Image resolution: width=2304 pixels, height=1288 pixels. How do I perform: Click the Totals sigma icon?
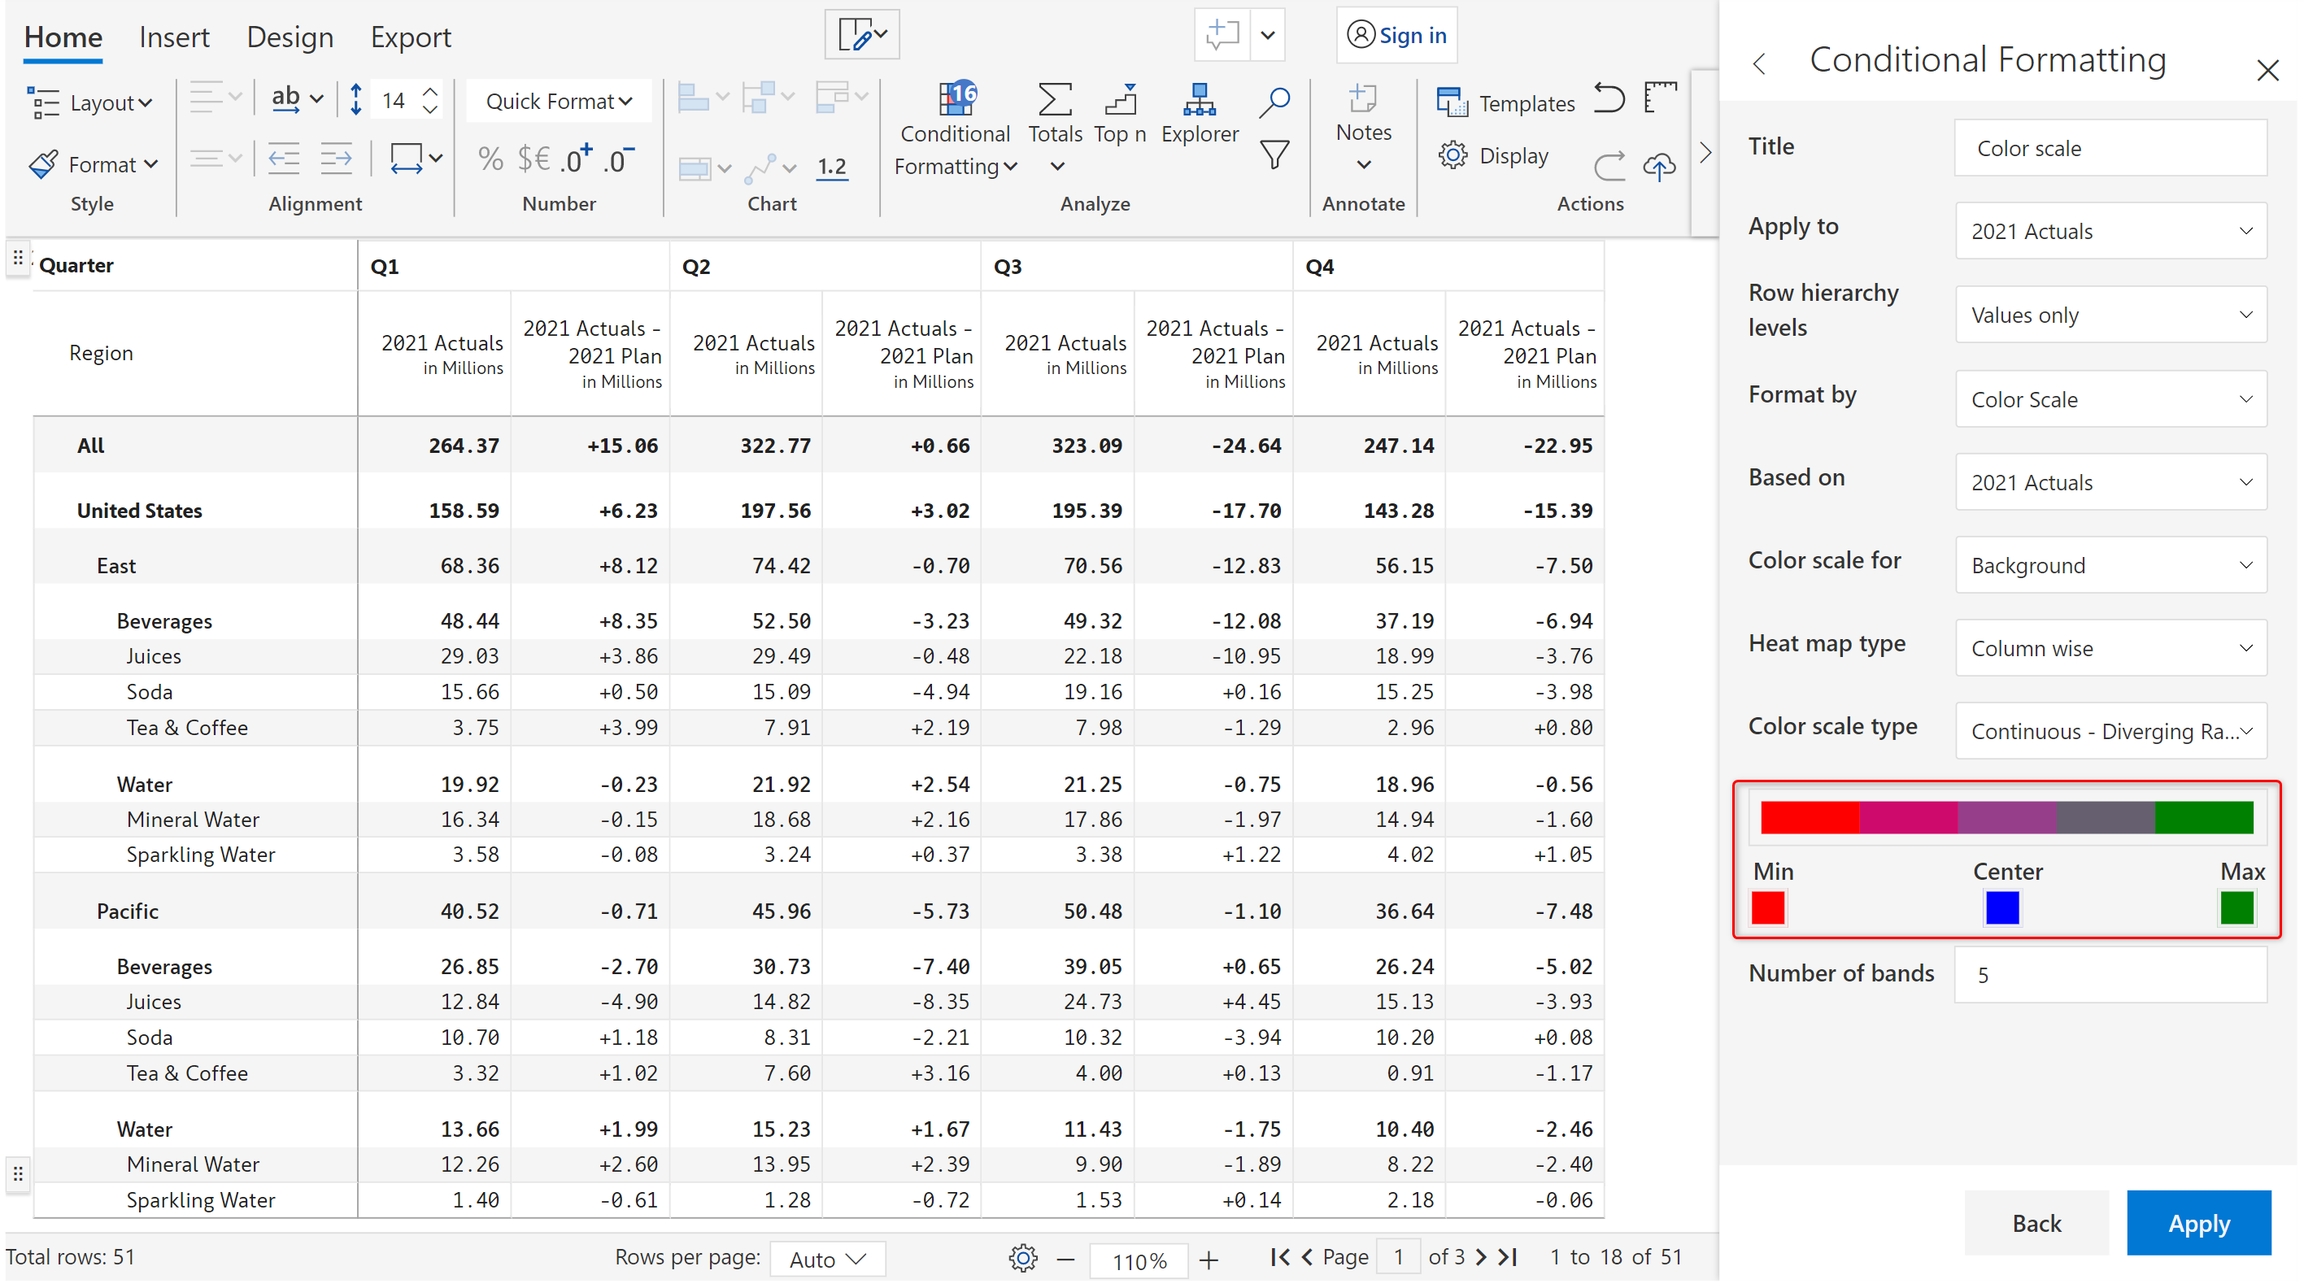[x=1054, y=101]
